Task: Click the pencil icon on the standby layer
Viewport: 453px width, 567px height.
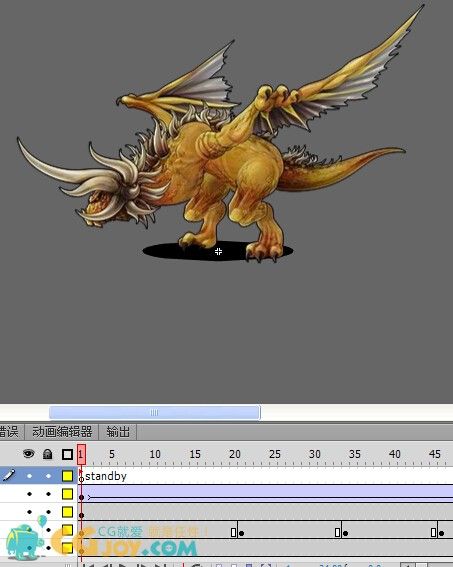Action: [9, 475]
